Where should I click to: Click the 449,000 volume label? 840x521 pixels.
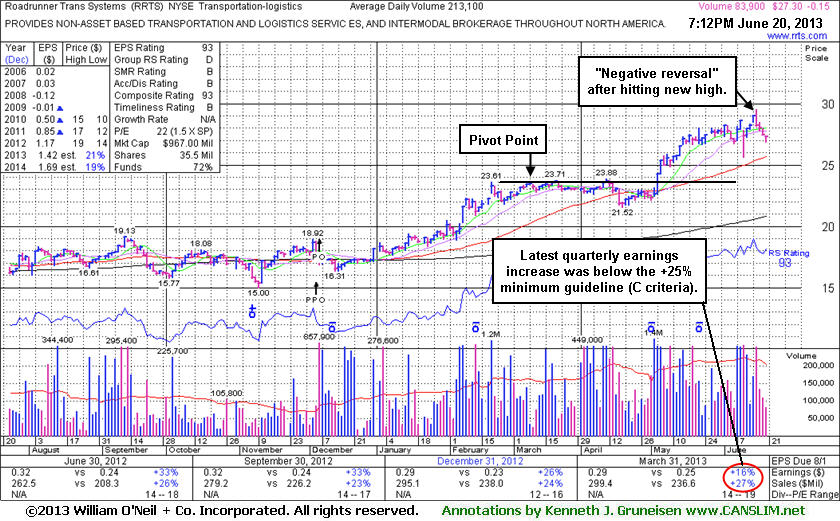(x=587, y=339)
